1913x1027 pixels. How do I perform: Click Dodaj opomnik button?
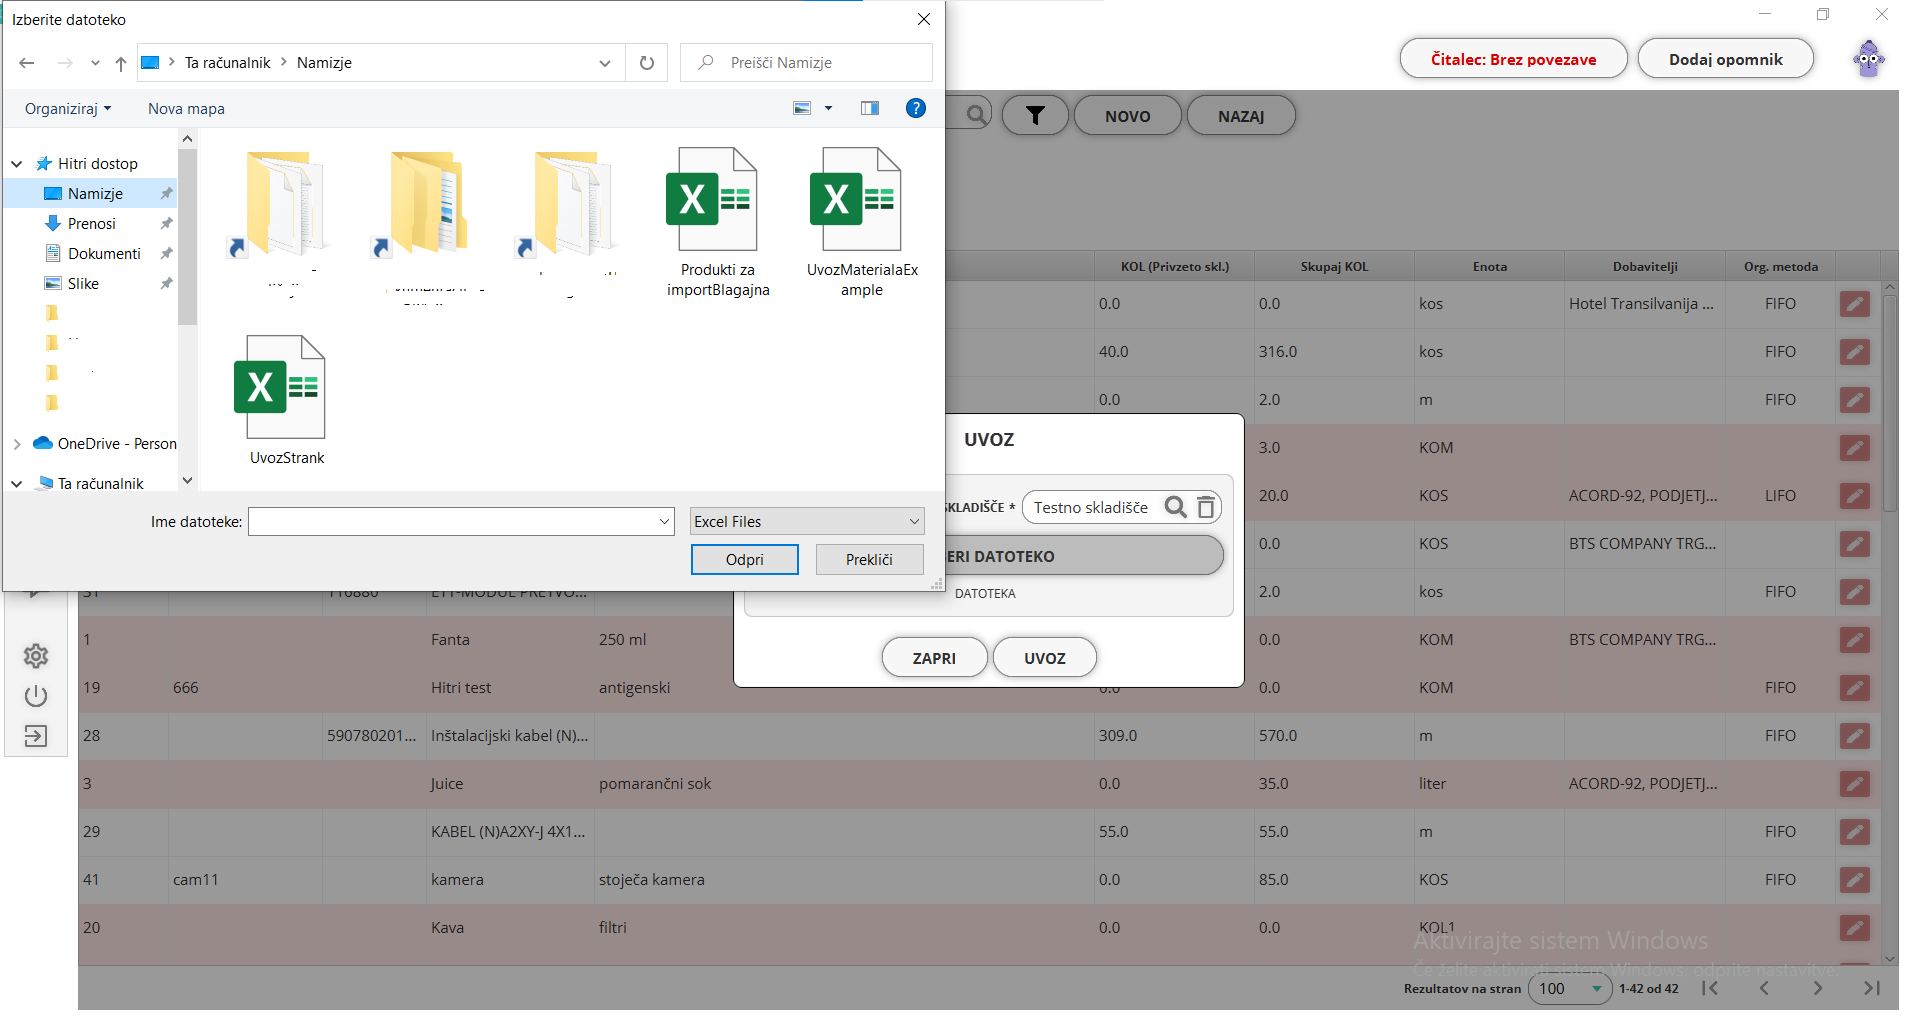pos(1725,59)
